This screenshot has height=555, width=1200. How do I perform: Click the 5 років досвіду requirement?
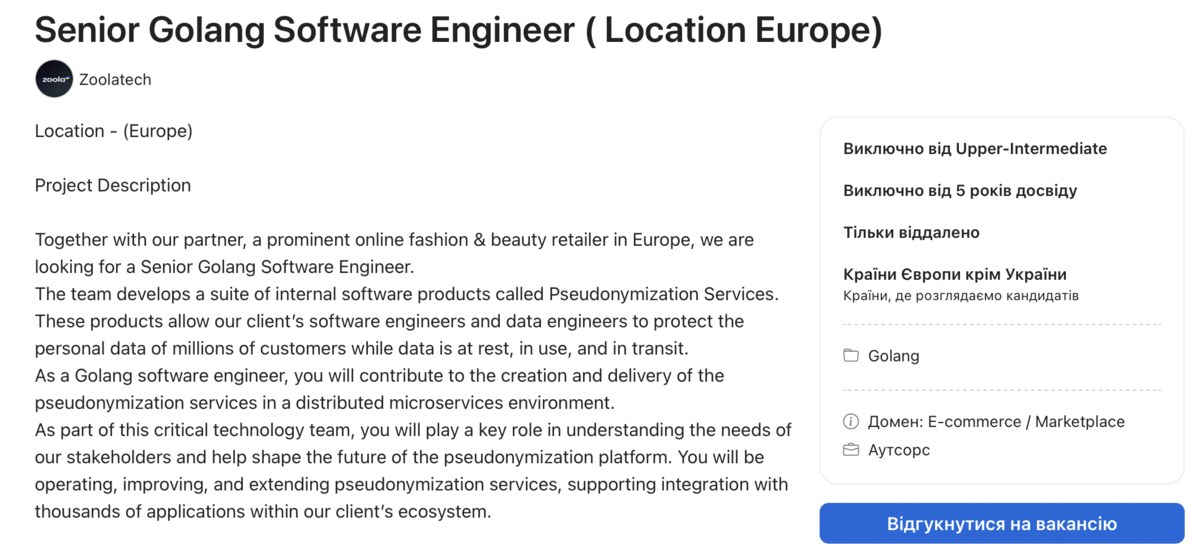[x=960, y=191]
